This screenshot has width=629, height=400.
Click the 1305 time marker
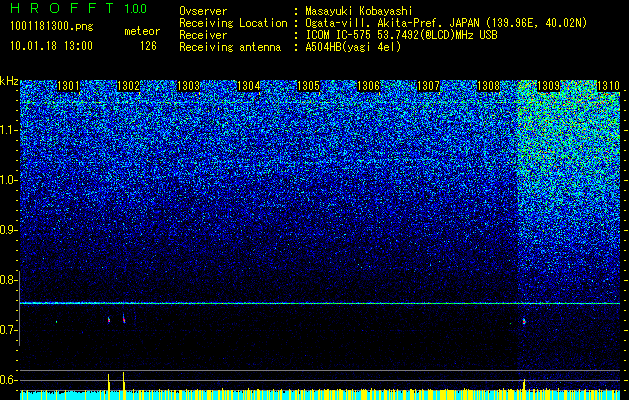[x=308, y=86]
